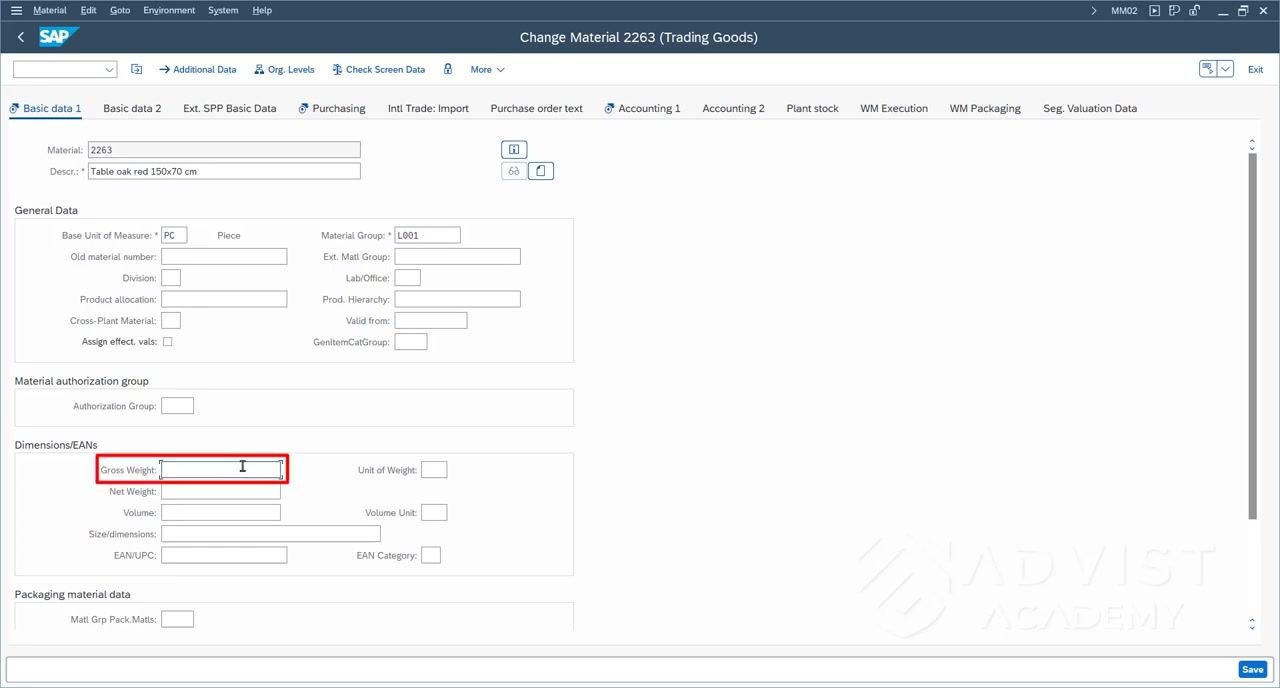Click the Volume Unit field
This screenshot has height=688, width=1280.
[x=434, y=512]
